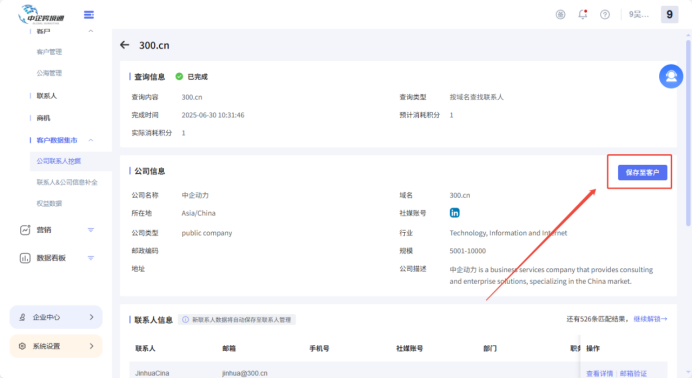Open the user name dropdown 9吴...

coord(639,15)
